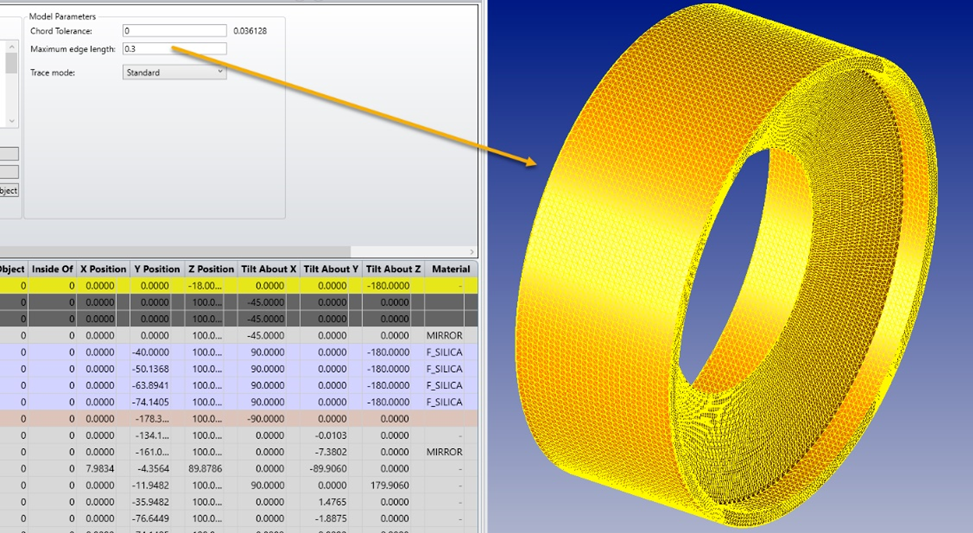Click the Tilt About Z cell showing 179.9060
The height and width of the screenshot is (533, 973).
pos(391,485)
